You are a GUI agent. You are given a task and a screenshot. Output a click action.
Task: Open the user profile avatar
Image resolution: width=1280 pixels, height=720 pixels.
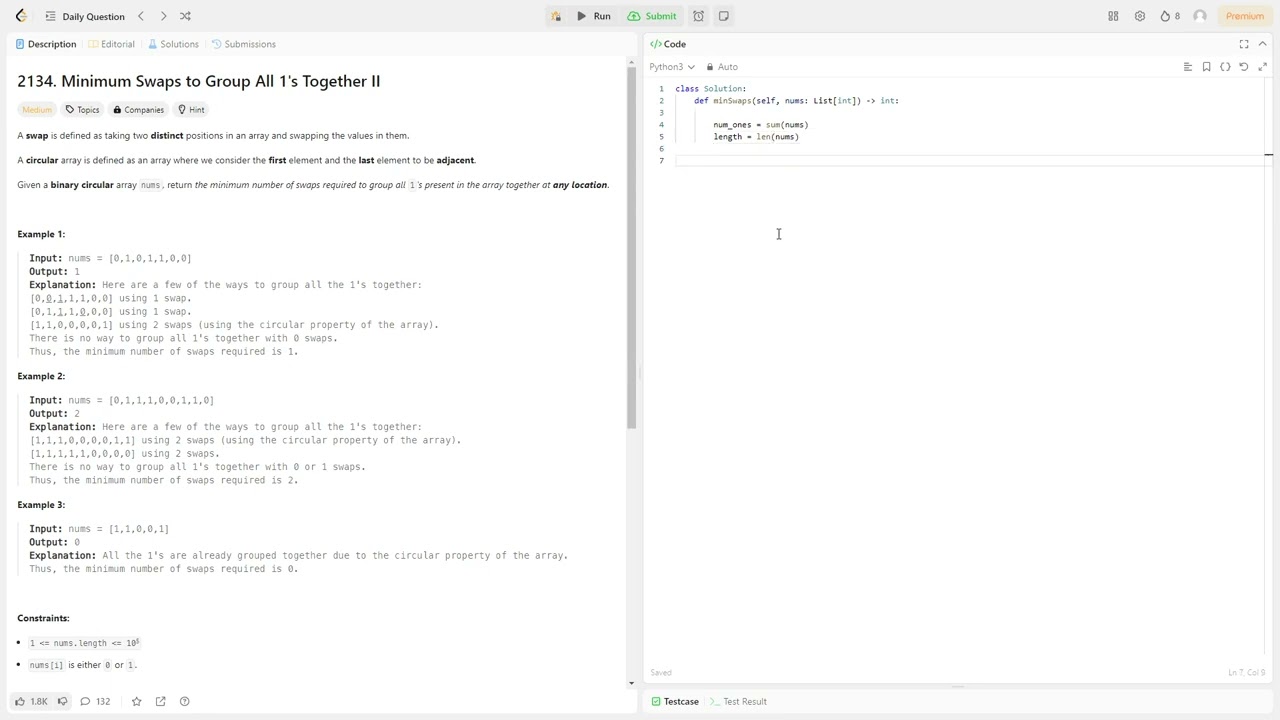coord(1200,16)
